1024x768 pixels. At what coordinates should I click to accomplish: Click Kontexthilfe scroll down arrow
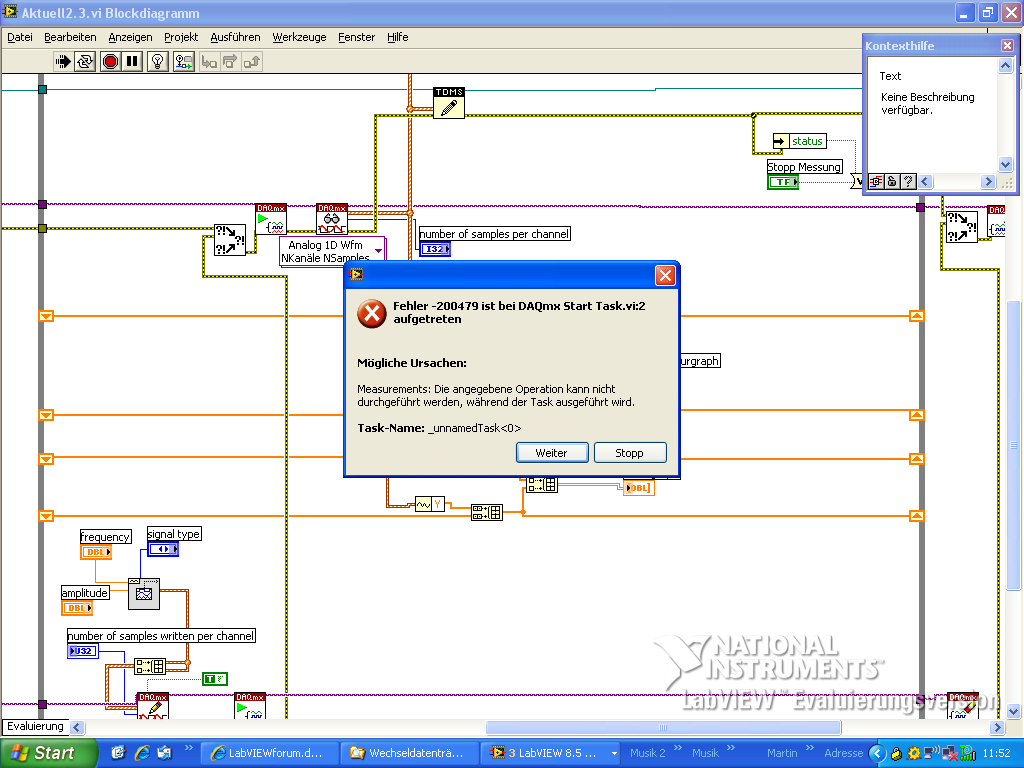click(1006, 164)
